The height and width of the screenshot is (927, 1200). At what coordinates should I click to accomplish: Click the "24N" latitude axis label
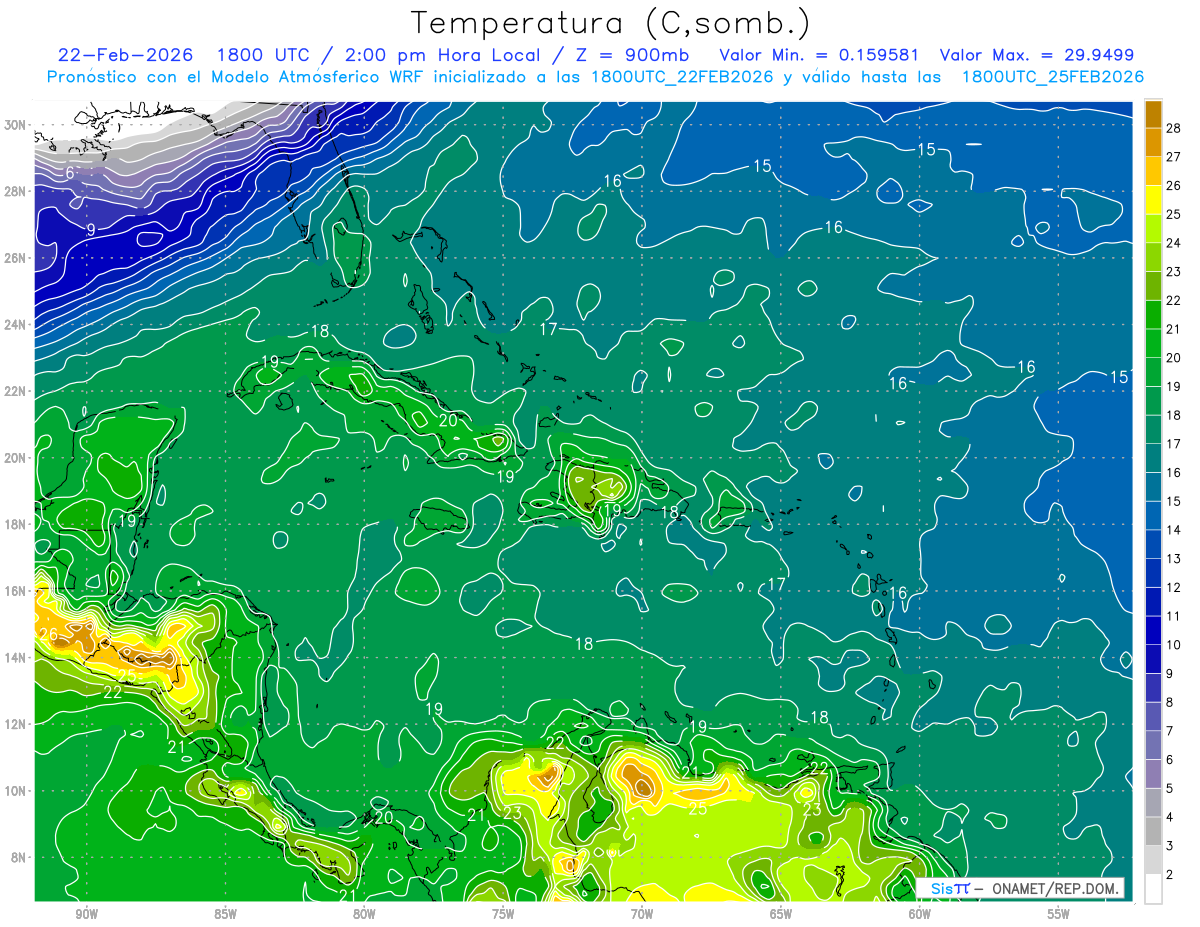pyautogui.click(x=15, y=325)
